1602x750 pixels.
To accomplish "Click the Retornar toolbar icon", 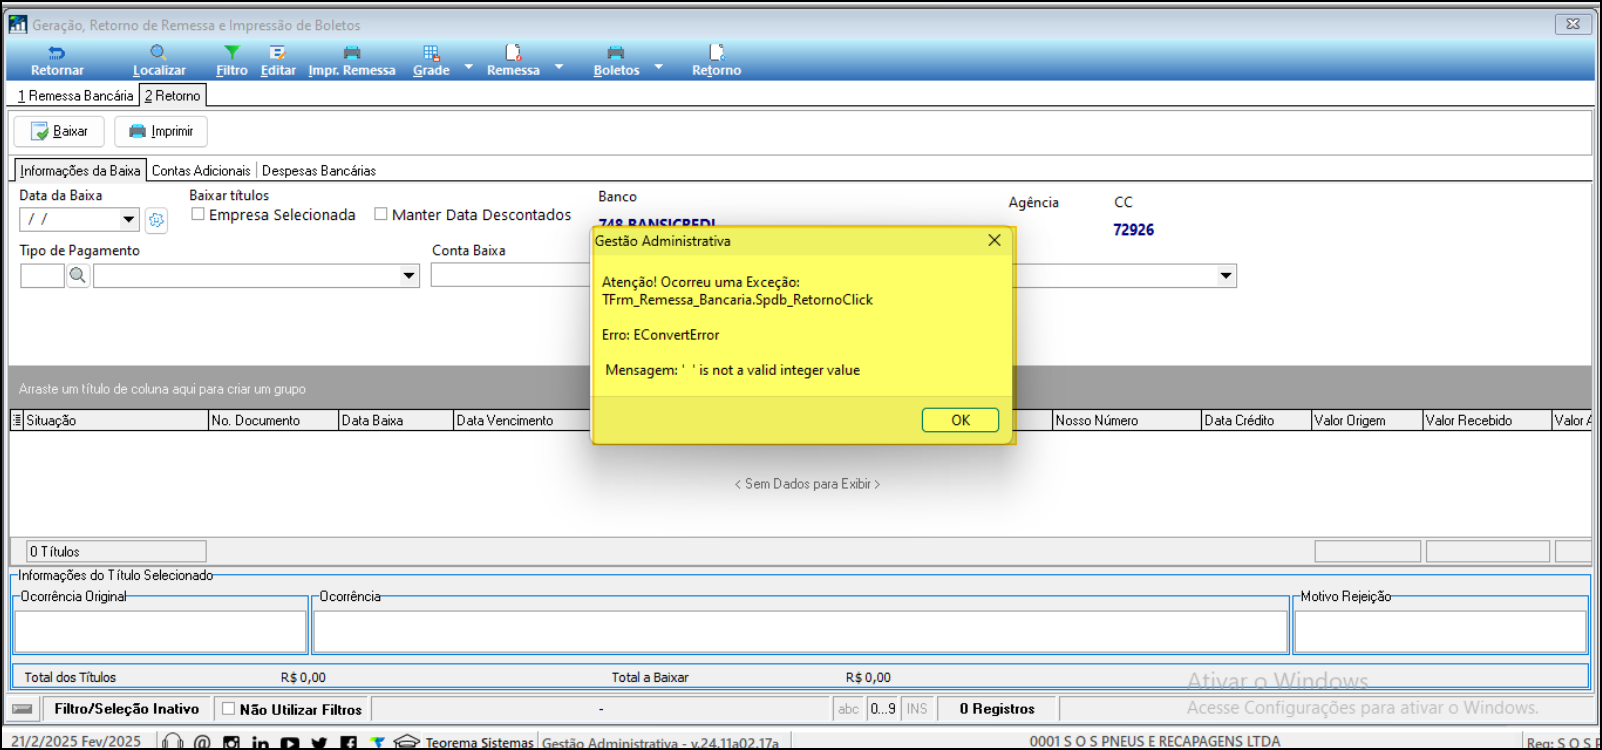I will click(x=57, y=53).
